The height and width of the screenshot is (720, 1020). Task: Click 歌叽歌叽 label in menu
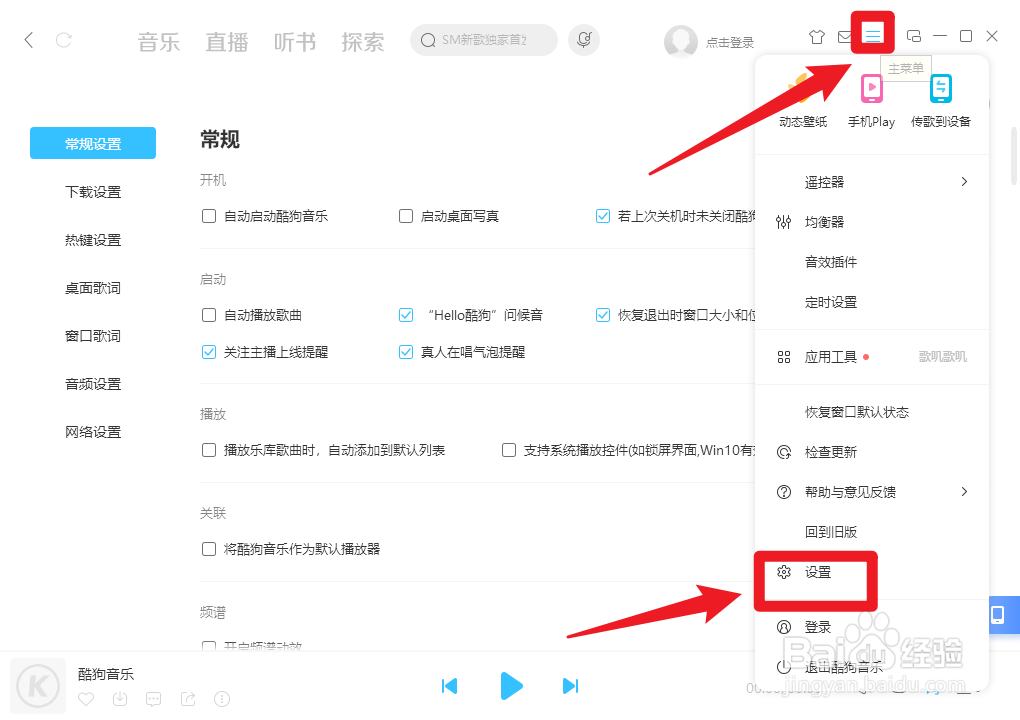coord(943,357)
